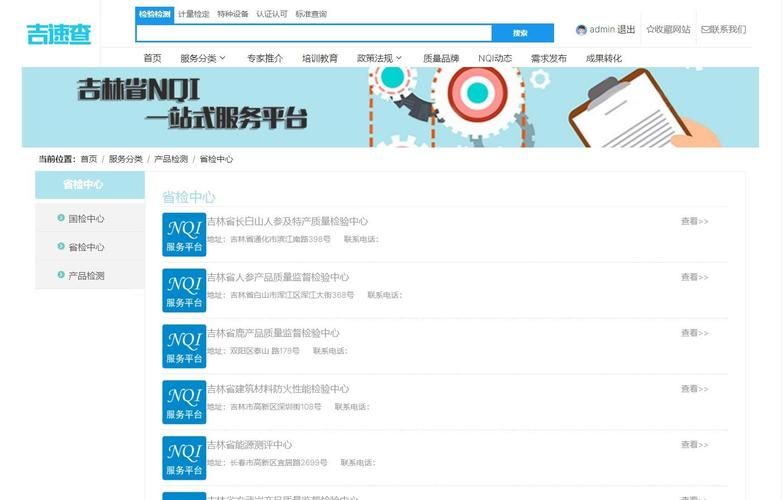Click NQI logo beside 吉林省建筑材料防火性能检验中心

184,402
